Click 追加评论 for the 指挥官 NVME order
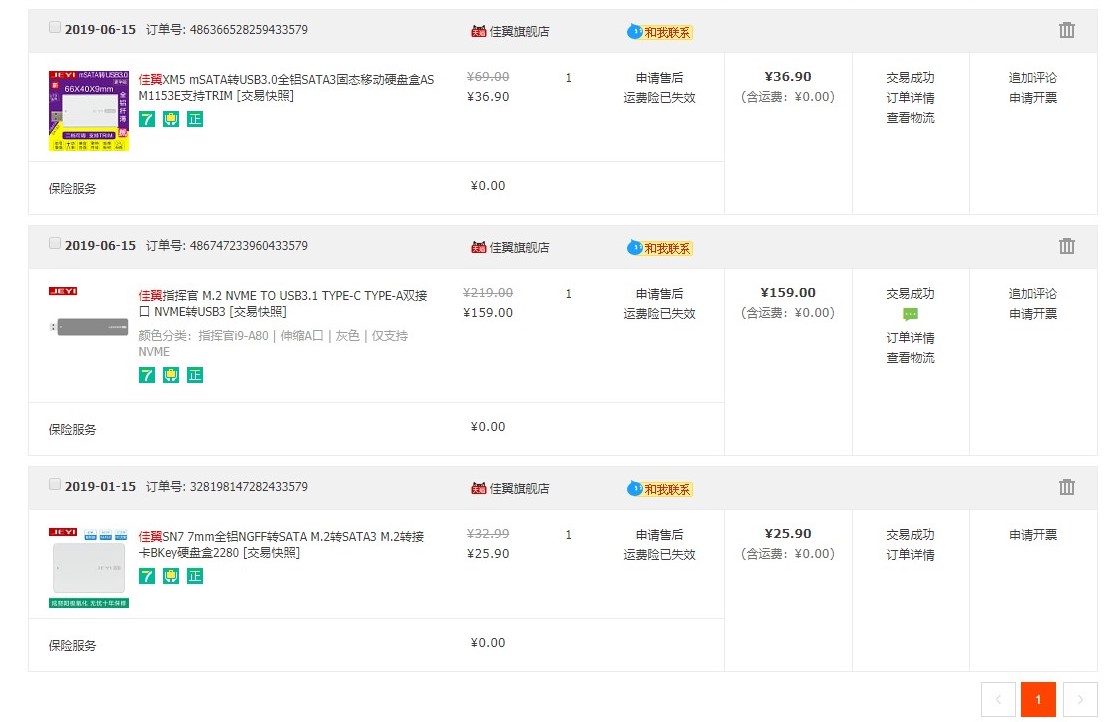Viewport: 1106px width, 722px height. point(1033,293)
